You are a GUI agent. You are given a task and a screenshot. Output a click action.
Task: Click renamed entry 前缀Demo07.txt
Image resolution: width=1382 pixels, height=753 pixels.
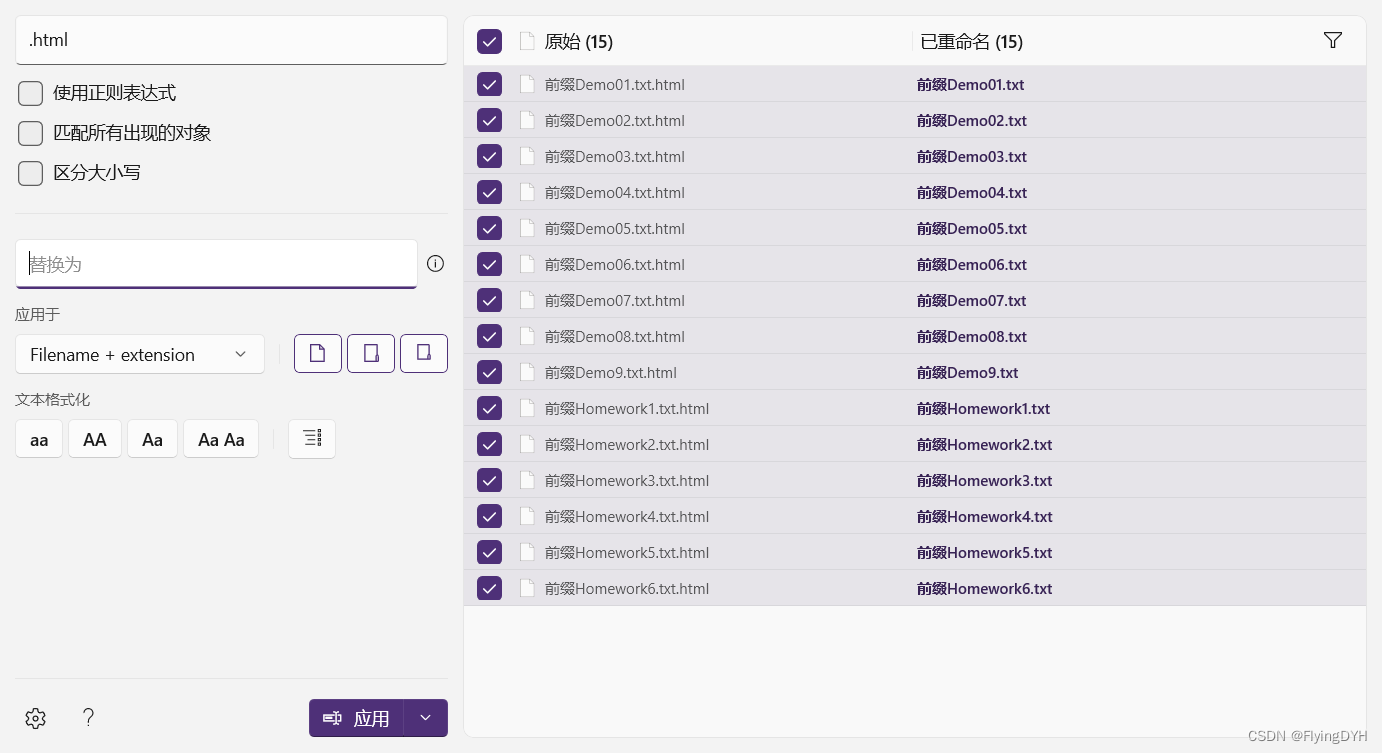pyautogui.click(x=972, y=301)
